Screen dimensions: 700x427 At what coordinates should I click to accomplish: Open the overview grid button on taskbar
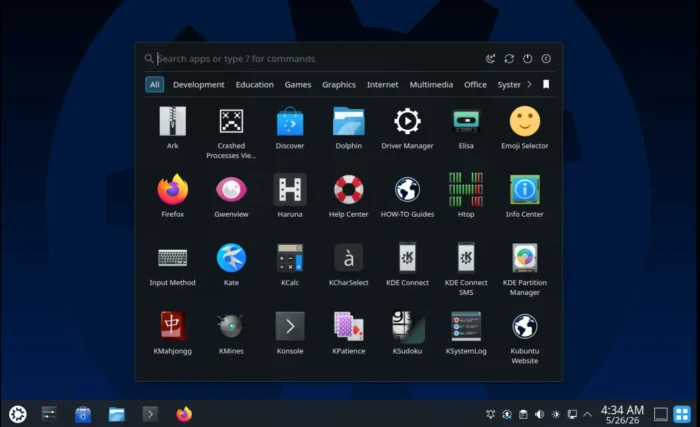click(682, 414)
